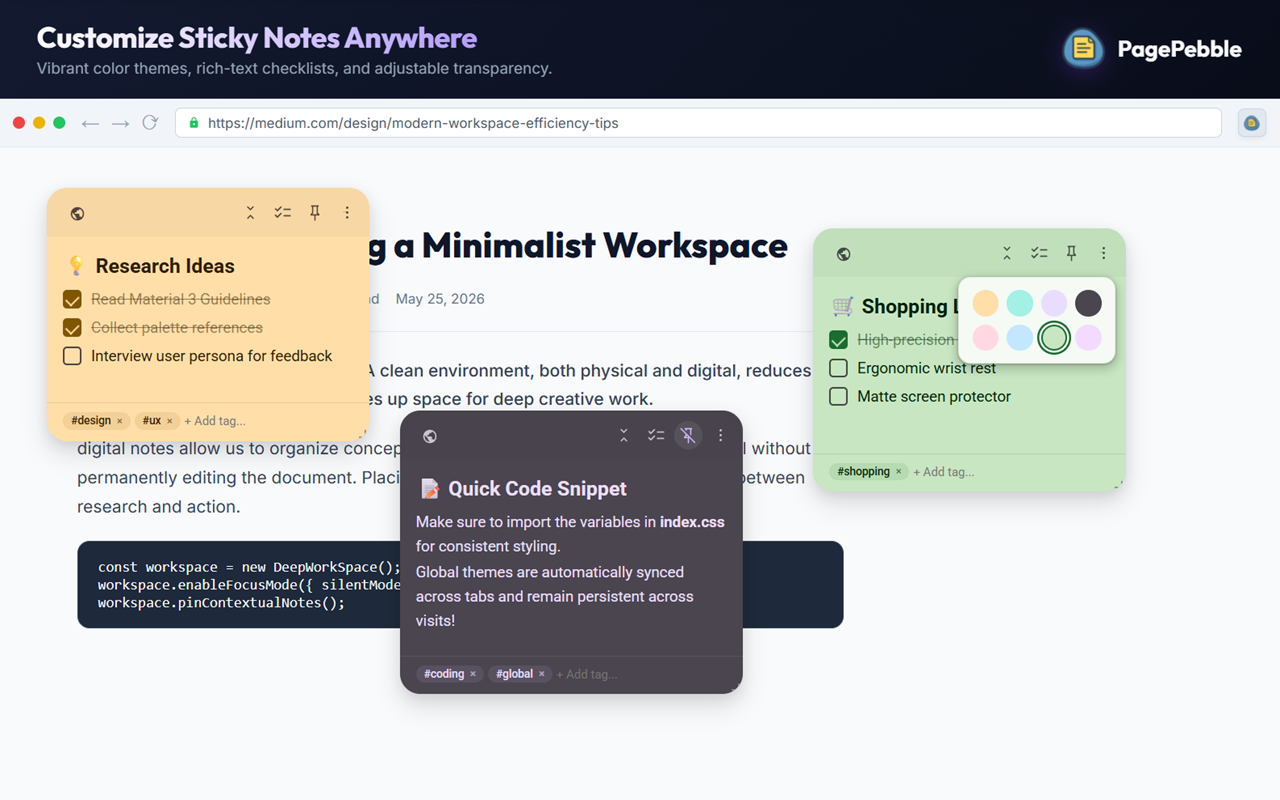Screen dimensions: 1280x800
Task: Remove the #design tag
Action: (120, 421)
